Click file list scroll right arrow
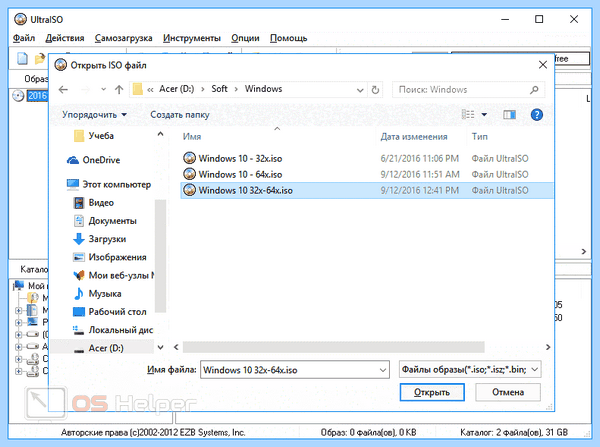Image resolution: width=600 pixels, height=447 pixels. click(548, 347)
